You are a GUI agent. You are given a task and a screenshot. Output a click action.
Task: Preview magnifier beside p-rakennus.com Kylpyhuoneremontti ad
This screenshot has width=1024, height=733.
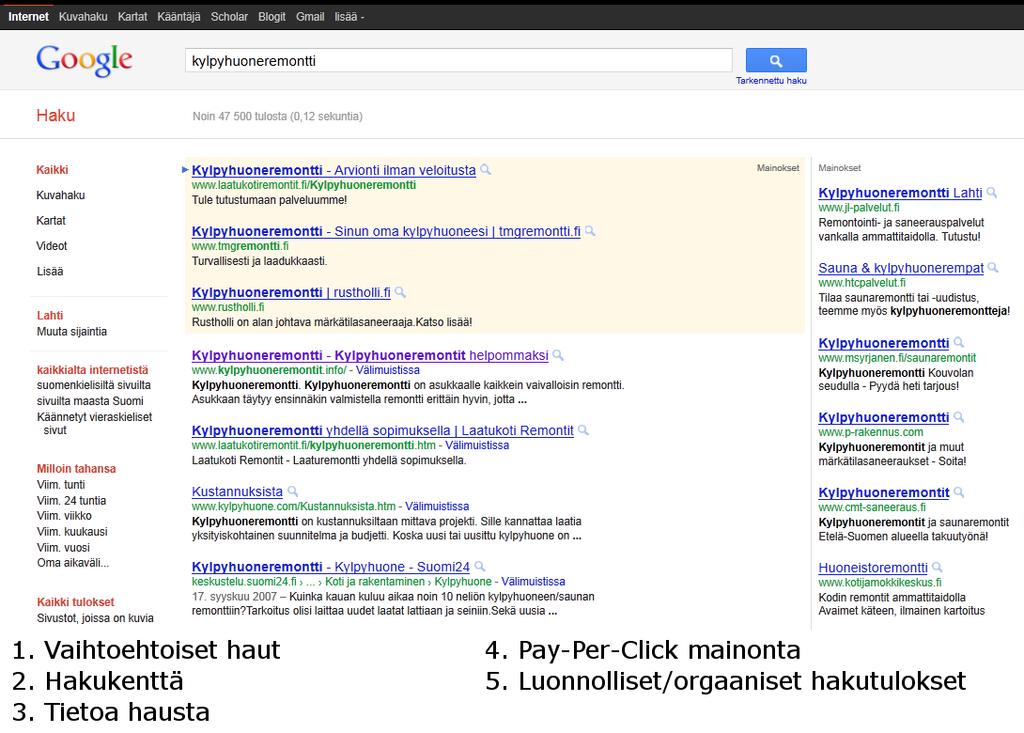tap(959, 417)
